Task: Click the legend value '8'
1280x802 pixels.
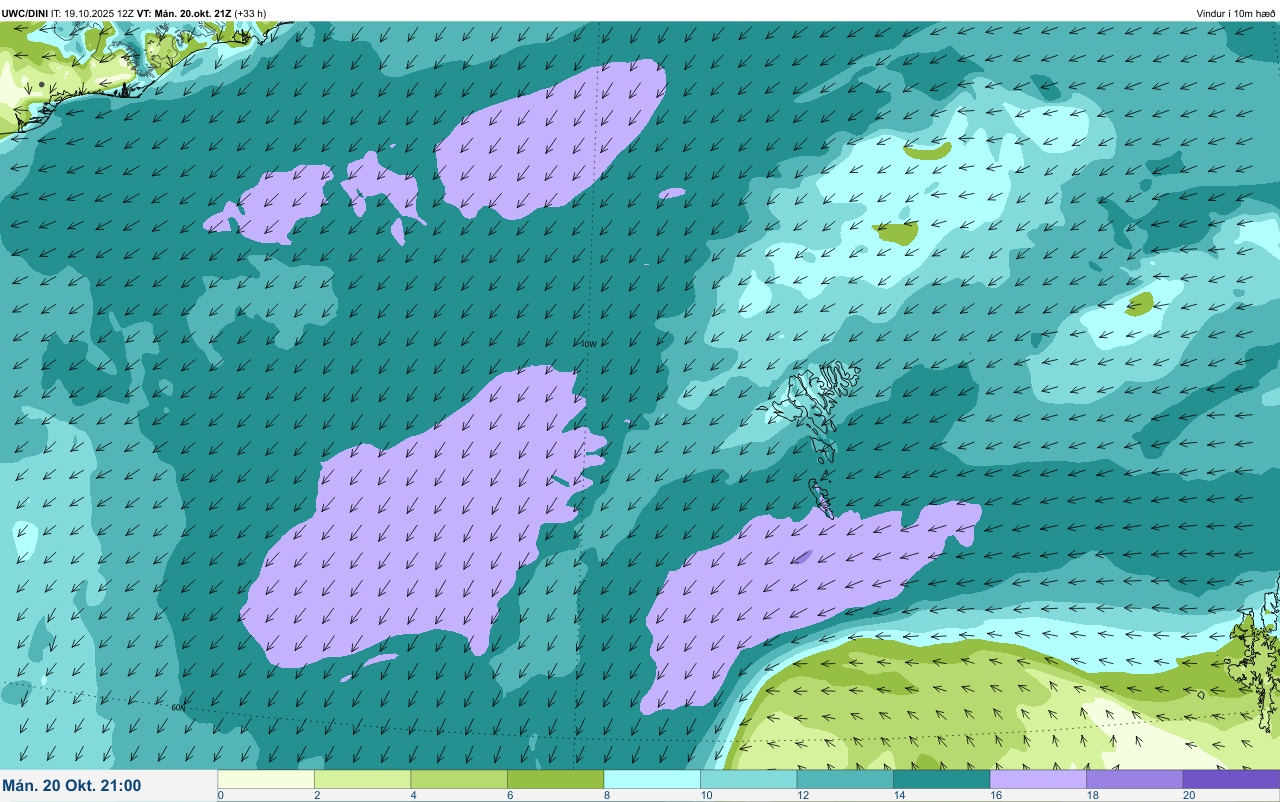Action: 606,795
